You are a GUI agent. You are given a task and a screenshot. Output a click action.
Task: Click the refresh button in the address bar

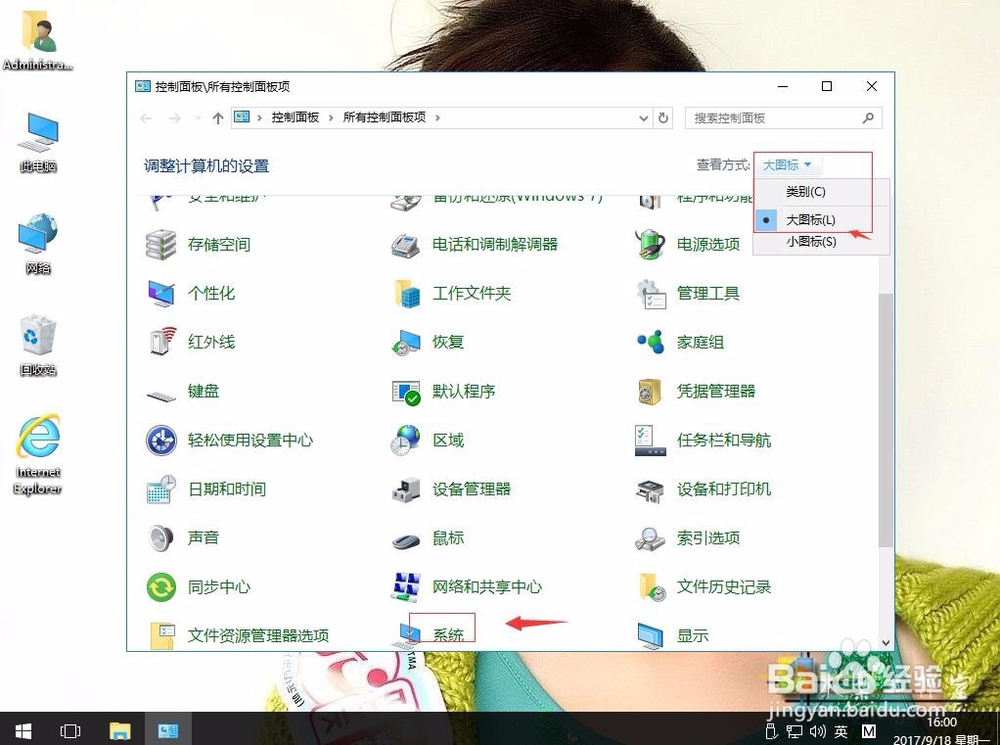coord(663,117)
